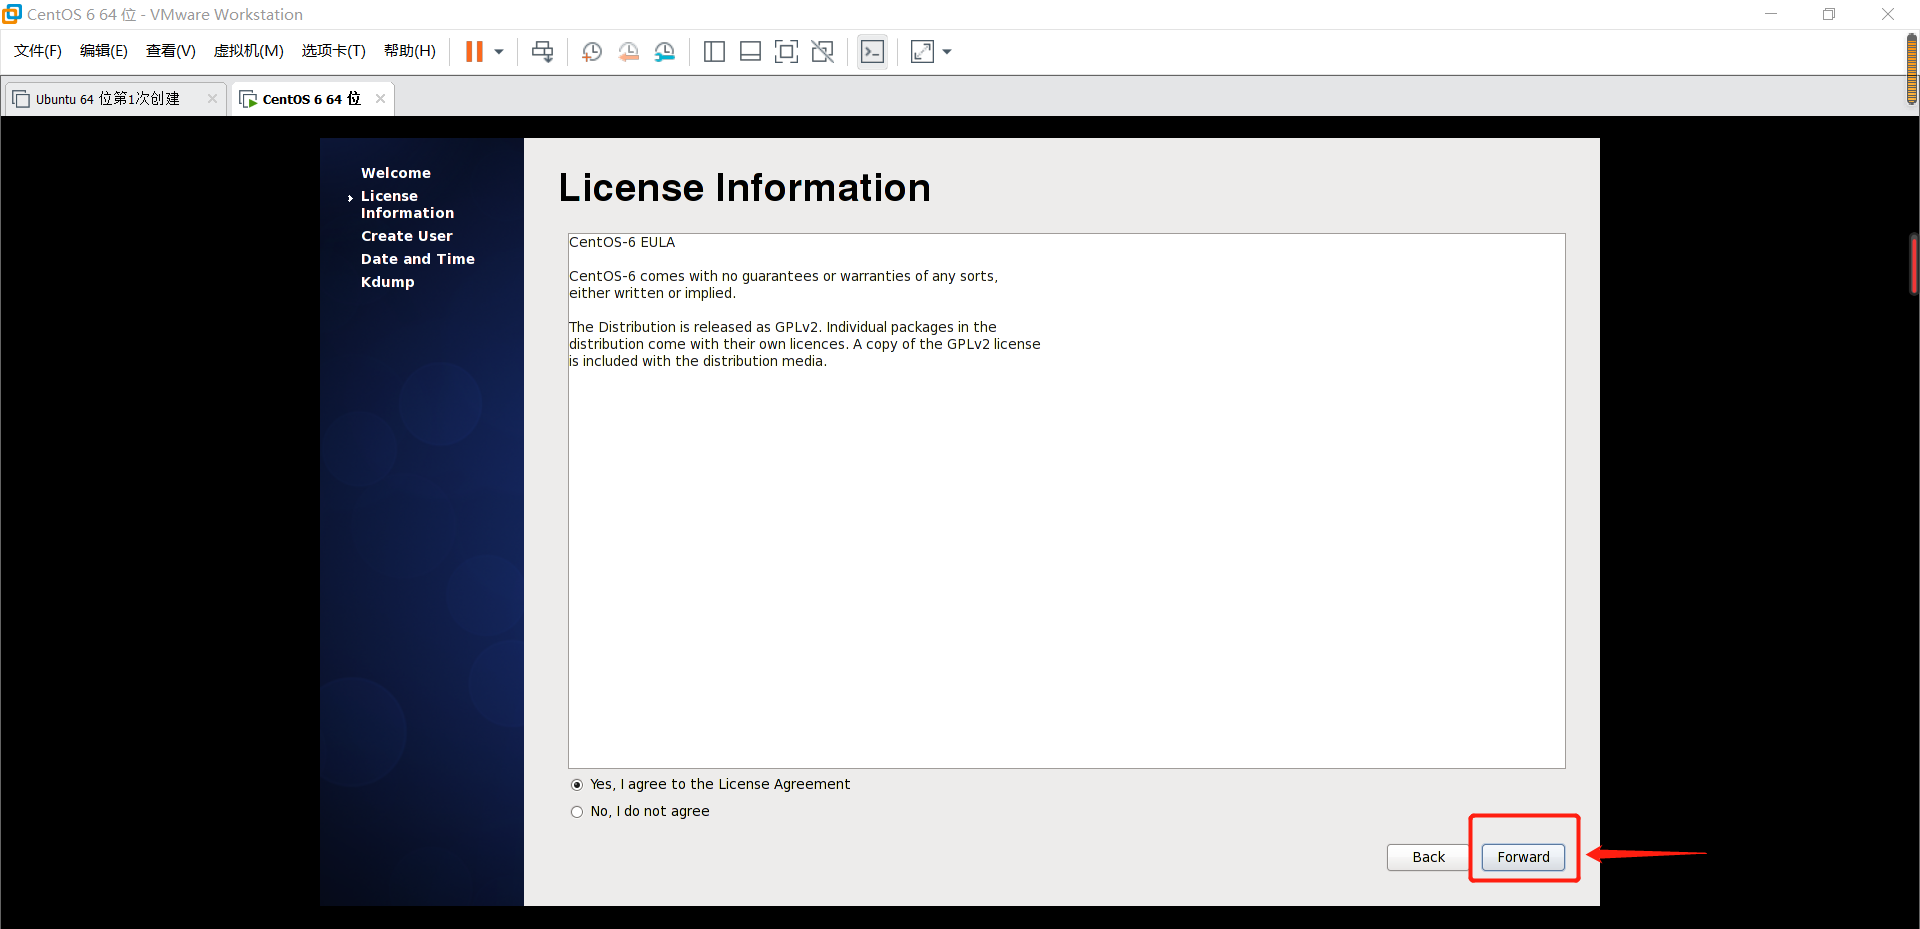Open the 帮助(H) menu
Viewport: 1920px width, 929px height.
point(410,51)
